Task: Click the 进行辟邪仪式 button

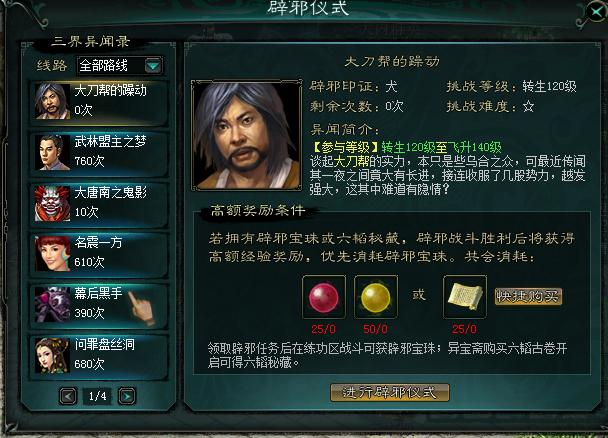Action: [x=390, y=393]
